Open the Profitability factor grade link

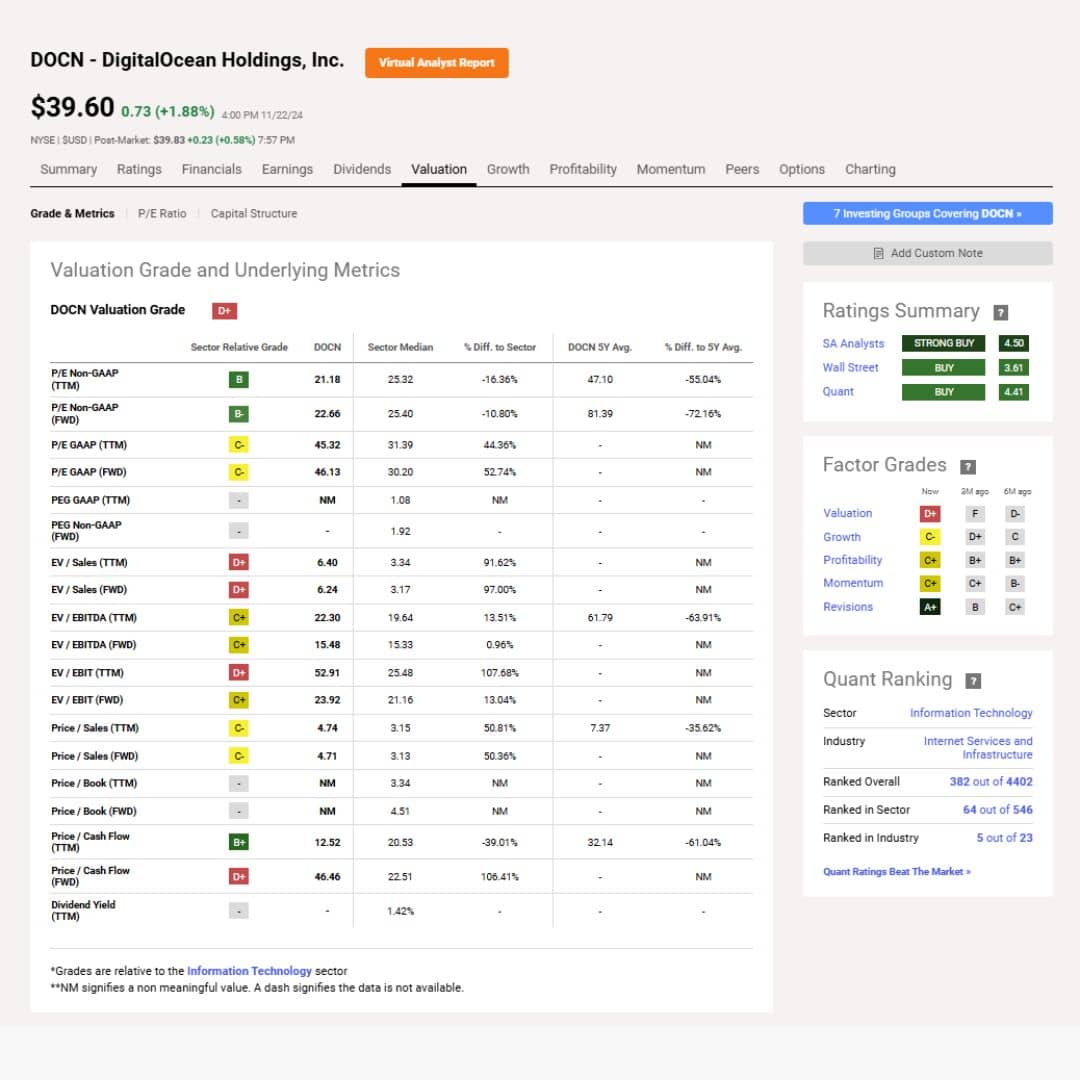tap(852, 561)
